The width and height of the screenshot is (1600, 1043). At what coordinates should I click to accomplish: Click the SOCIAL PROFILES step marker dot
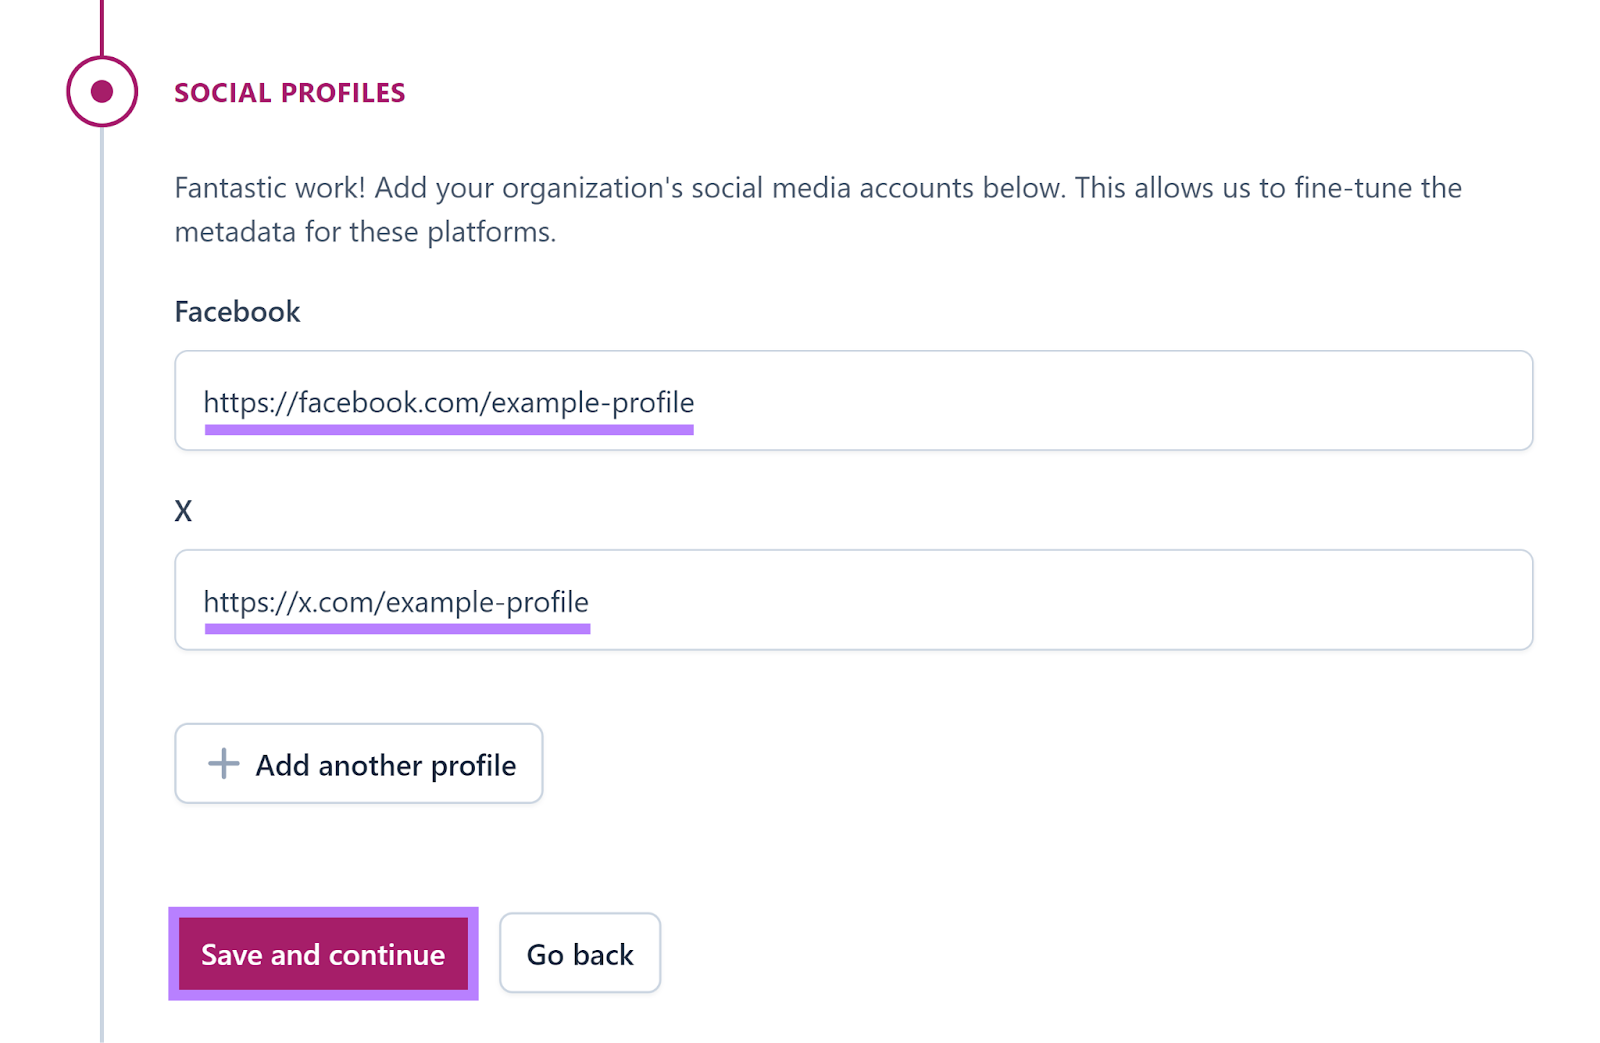pos(100,92)
